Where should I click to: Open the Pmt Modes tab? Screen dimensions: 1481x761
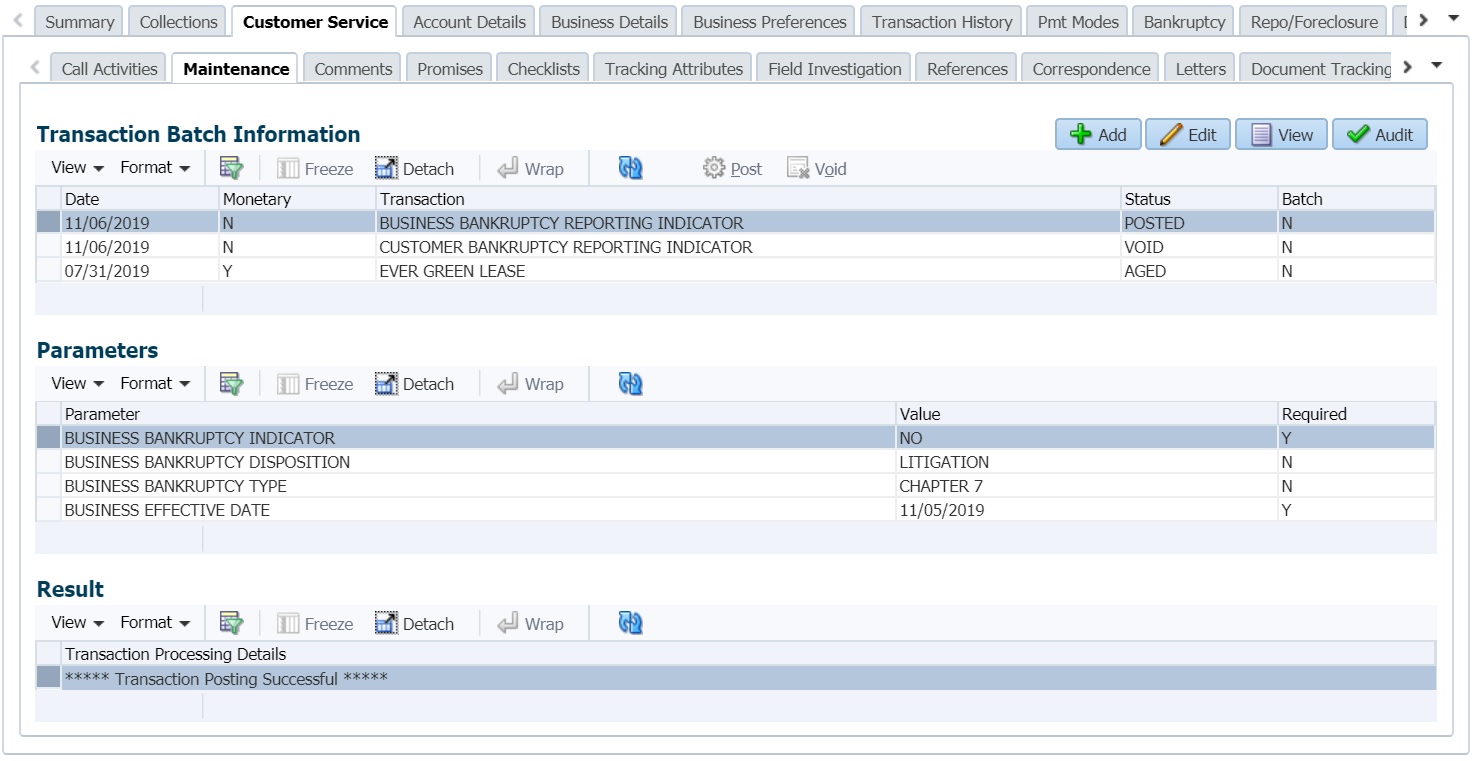[1078, 22]
